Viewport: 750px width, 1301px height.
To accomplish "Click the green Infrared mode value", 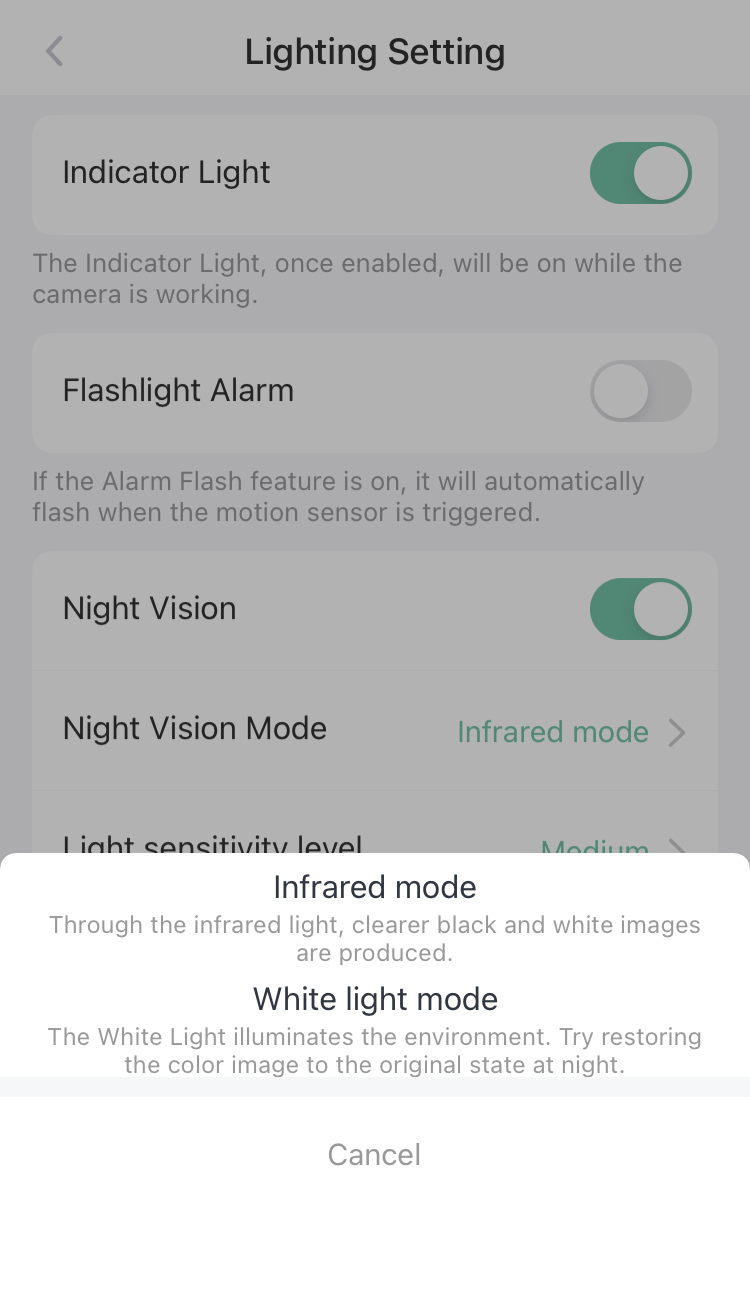I will coord(553,732).
